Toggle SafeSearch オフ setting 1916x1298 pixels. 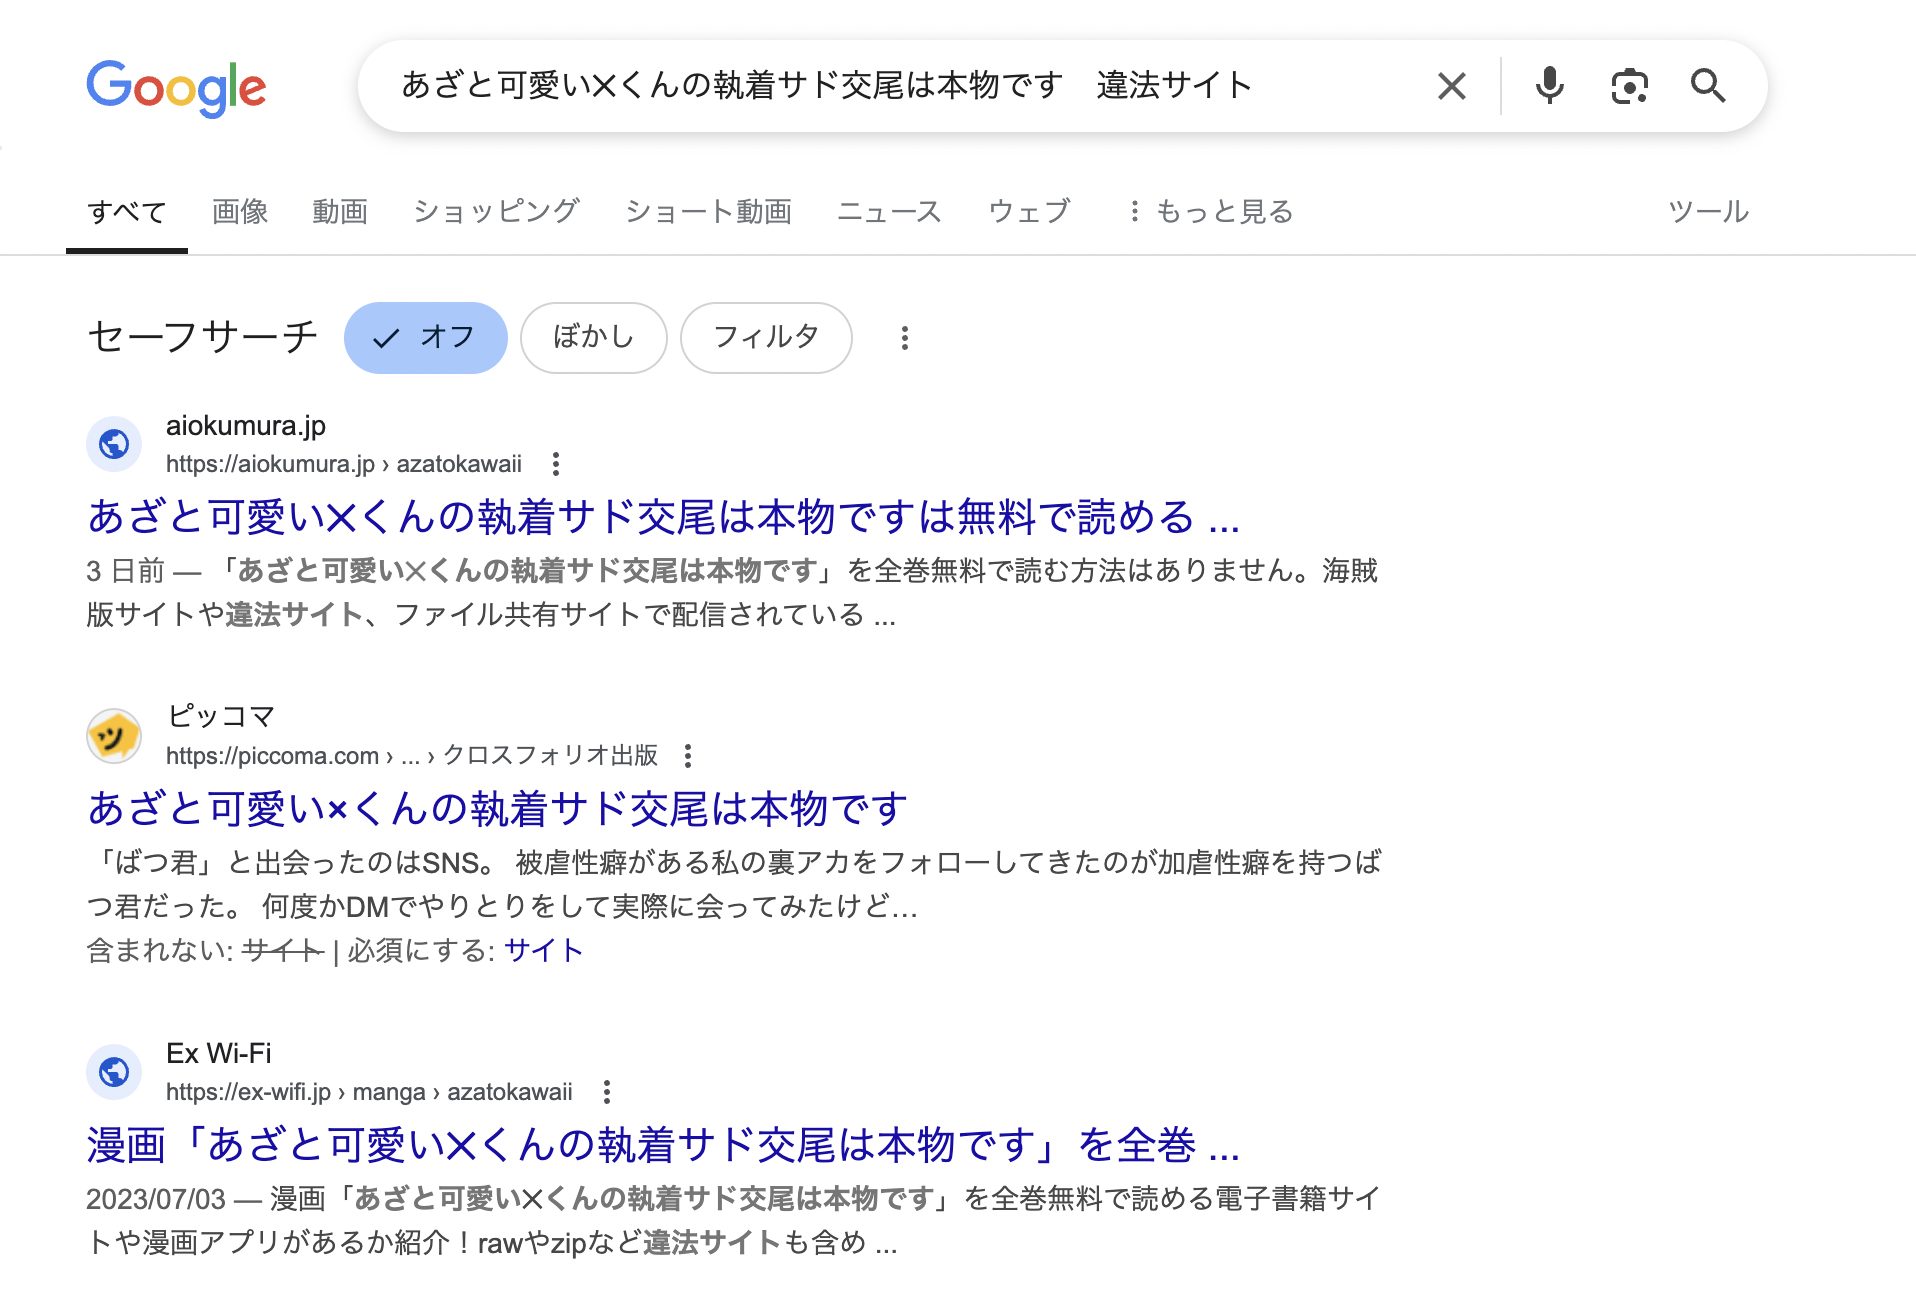pyautogui.click(x=426, y=338)
